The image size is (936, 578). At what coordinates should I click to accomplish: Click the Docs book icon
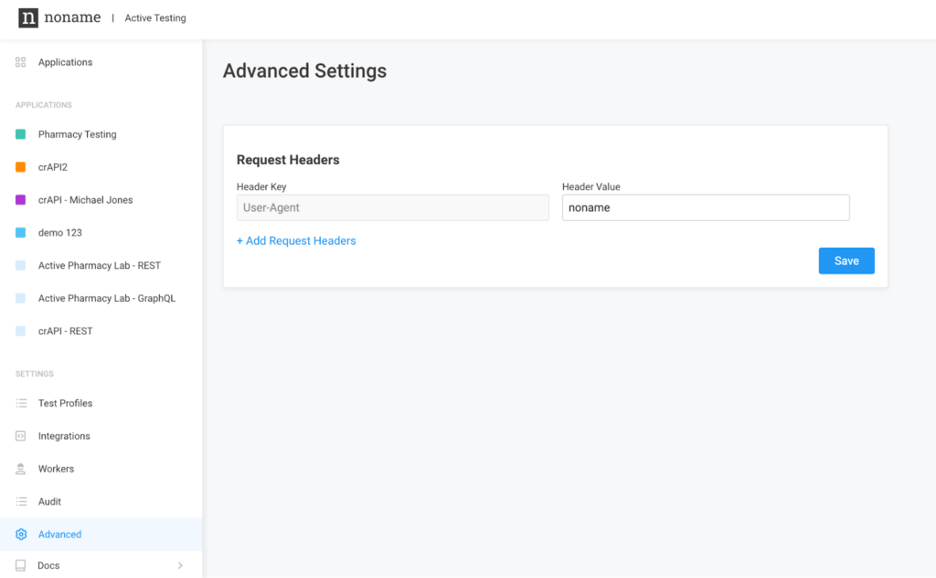21,566
